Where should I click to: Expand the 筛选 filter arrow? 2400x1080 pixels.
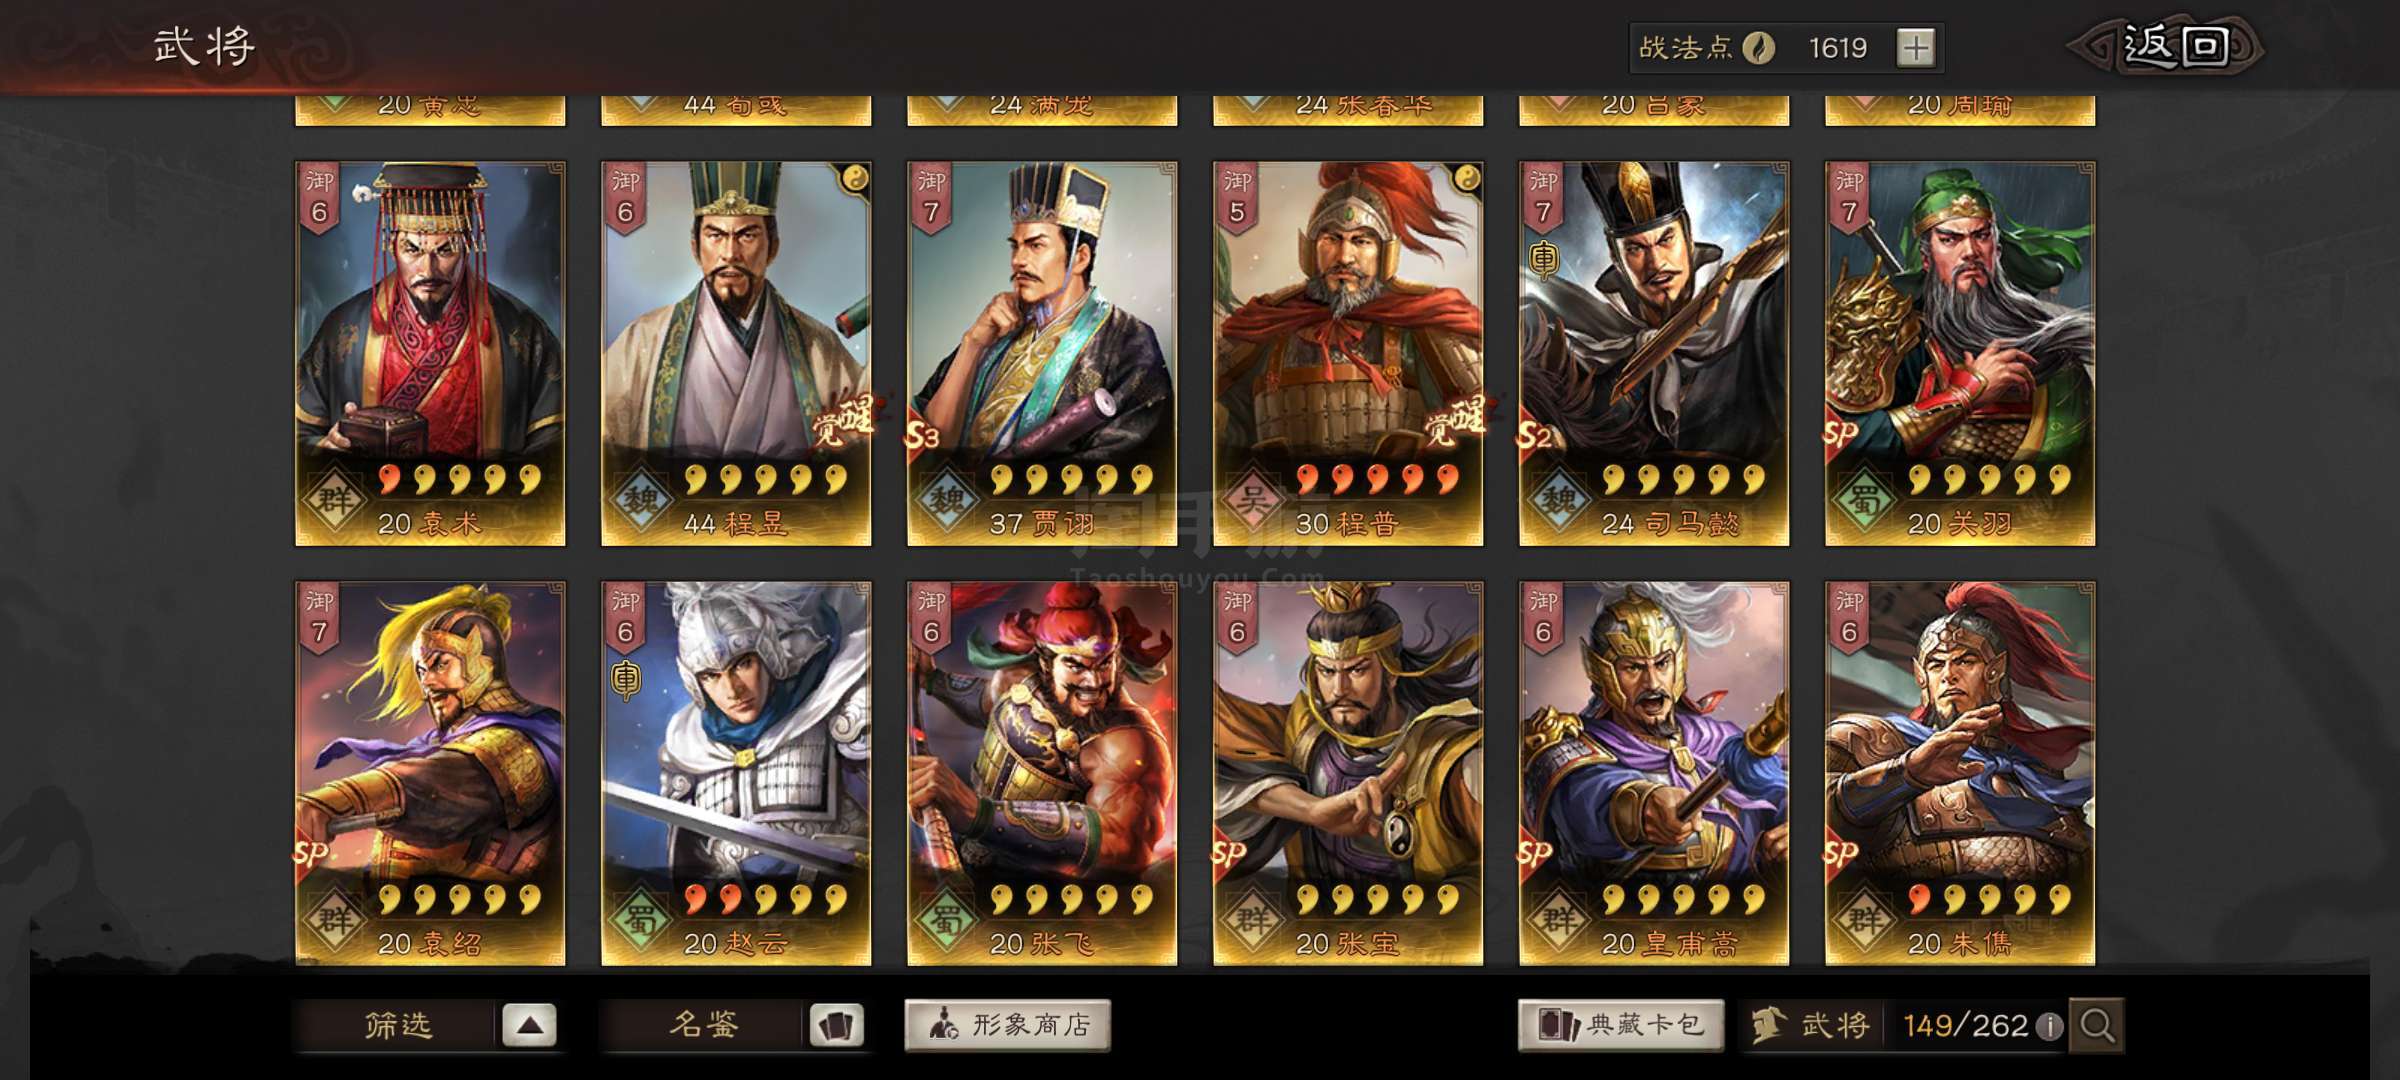pyautogui.click(x=529, y=1025)
